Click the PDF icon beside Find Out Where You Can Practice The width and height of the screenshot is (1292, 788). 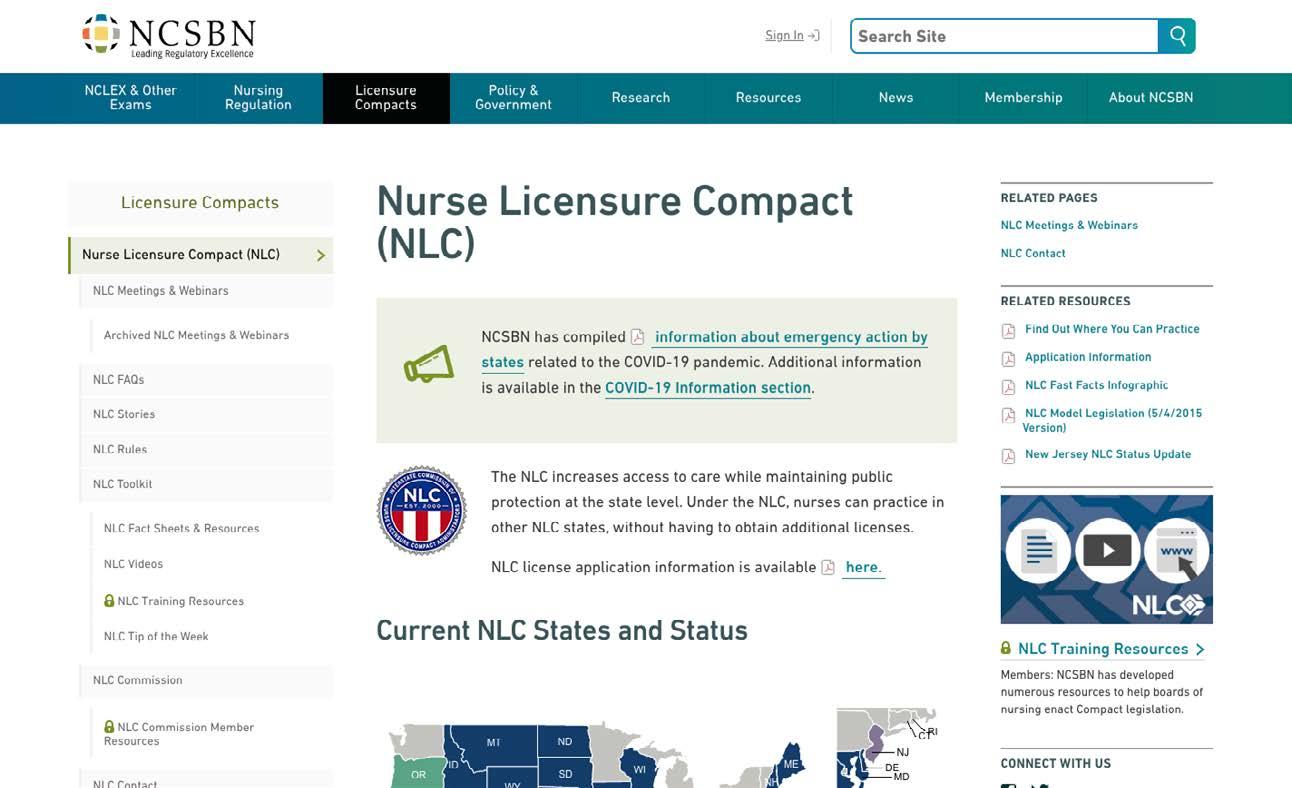coord(1009,330)
